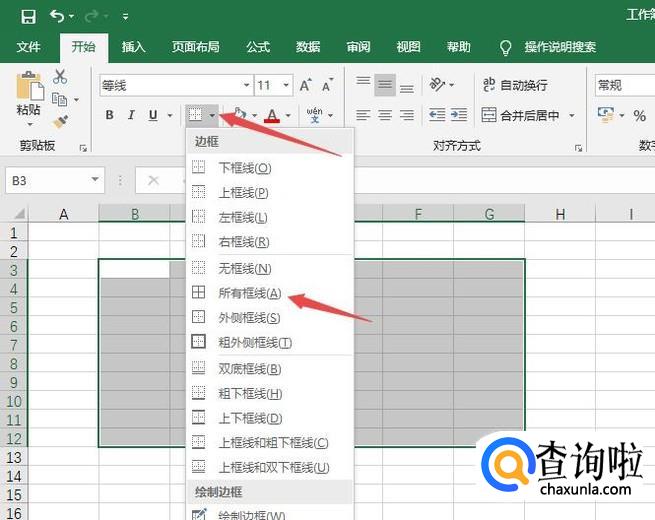This screenshot has width=655, height=520.
Task: Open the underline style dropdown arrow
Action: [170, 115]
